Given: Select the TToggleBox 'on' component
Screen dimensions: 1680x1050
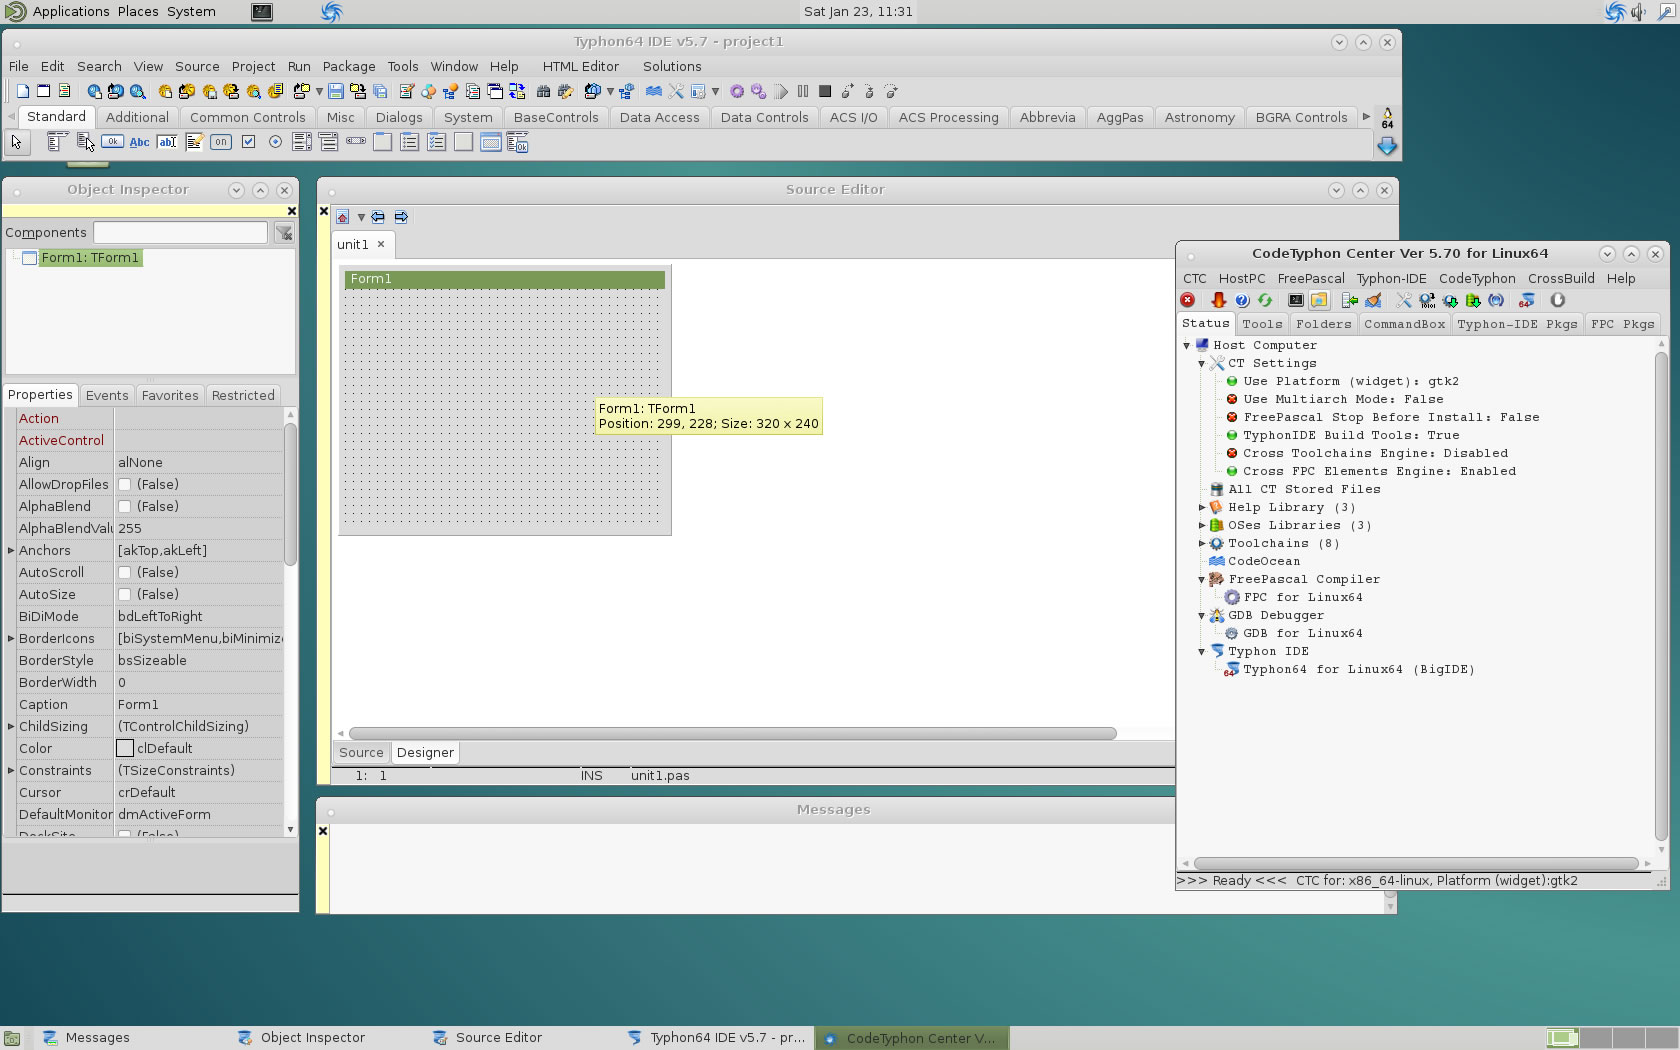Looking at the screenshot, I should 221,142.
